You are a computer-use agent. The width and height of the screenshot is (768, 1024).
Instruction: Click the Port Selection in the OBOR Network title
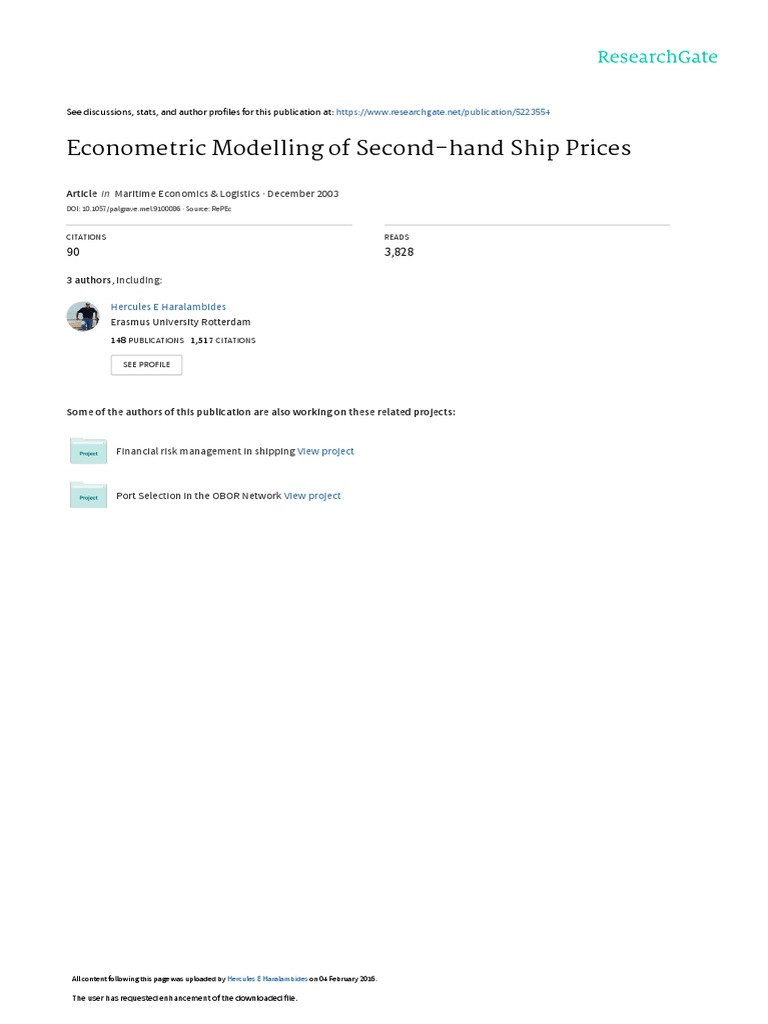coord(199,495)
